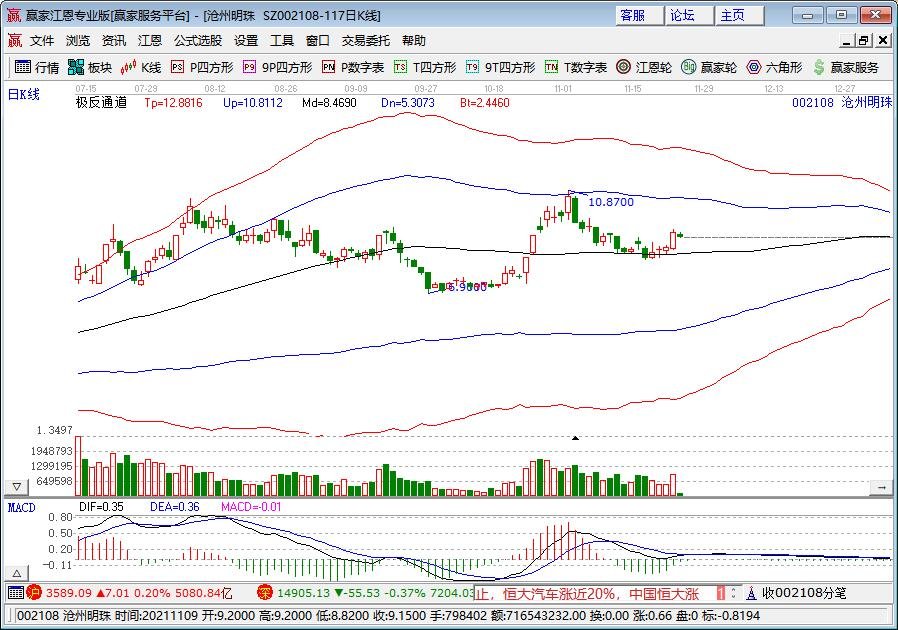This screenshot has height=630, width=898.
Task: Open the P数字表 tool
Action: point(353,67)
